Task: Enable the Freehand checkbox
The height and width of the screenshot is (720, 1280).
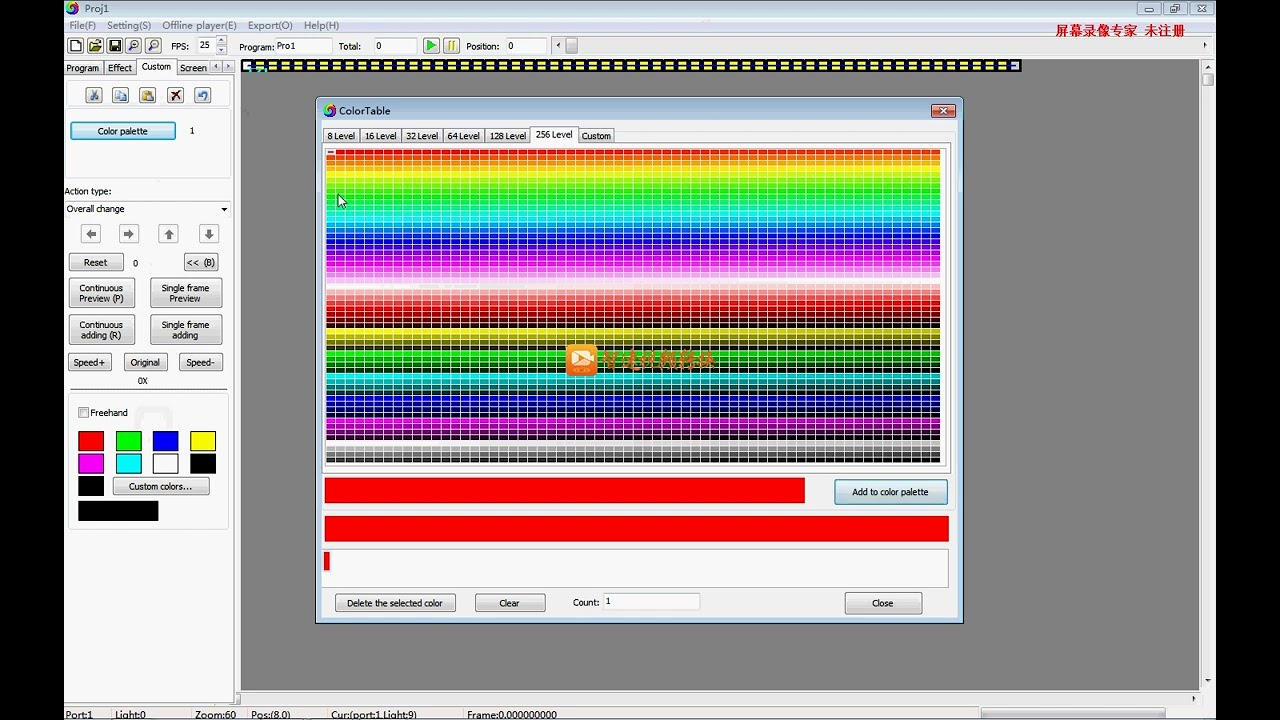Action: [x=84, y=412]
